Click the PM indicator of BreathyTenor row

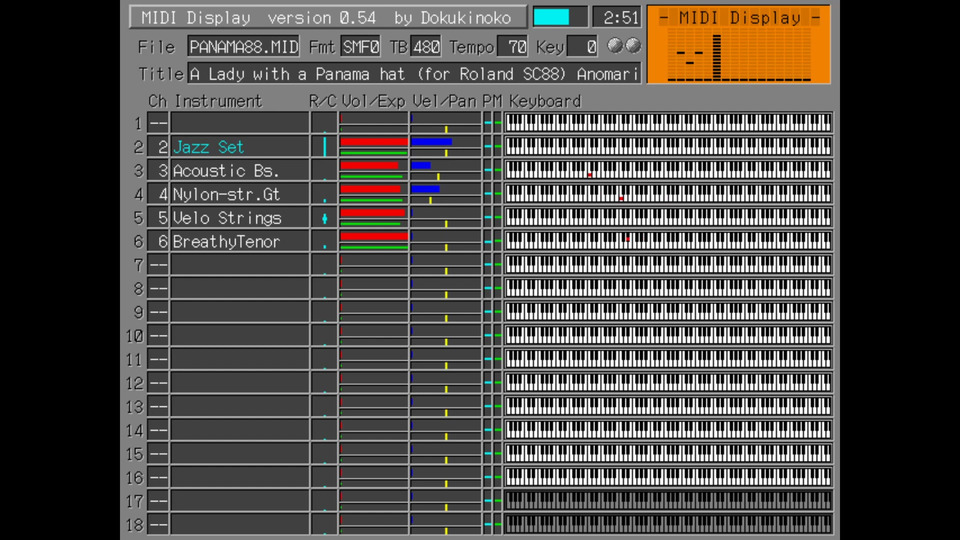click(x=493, y=241)
